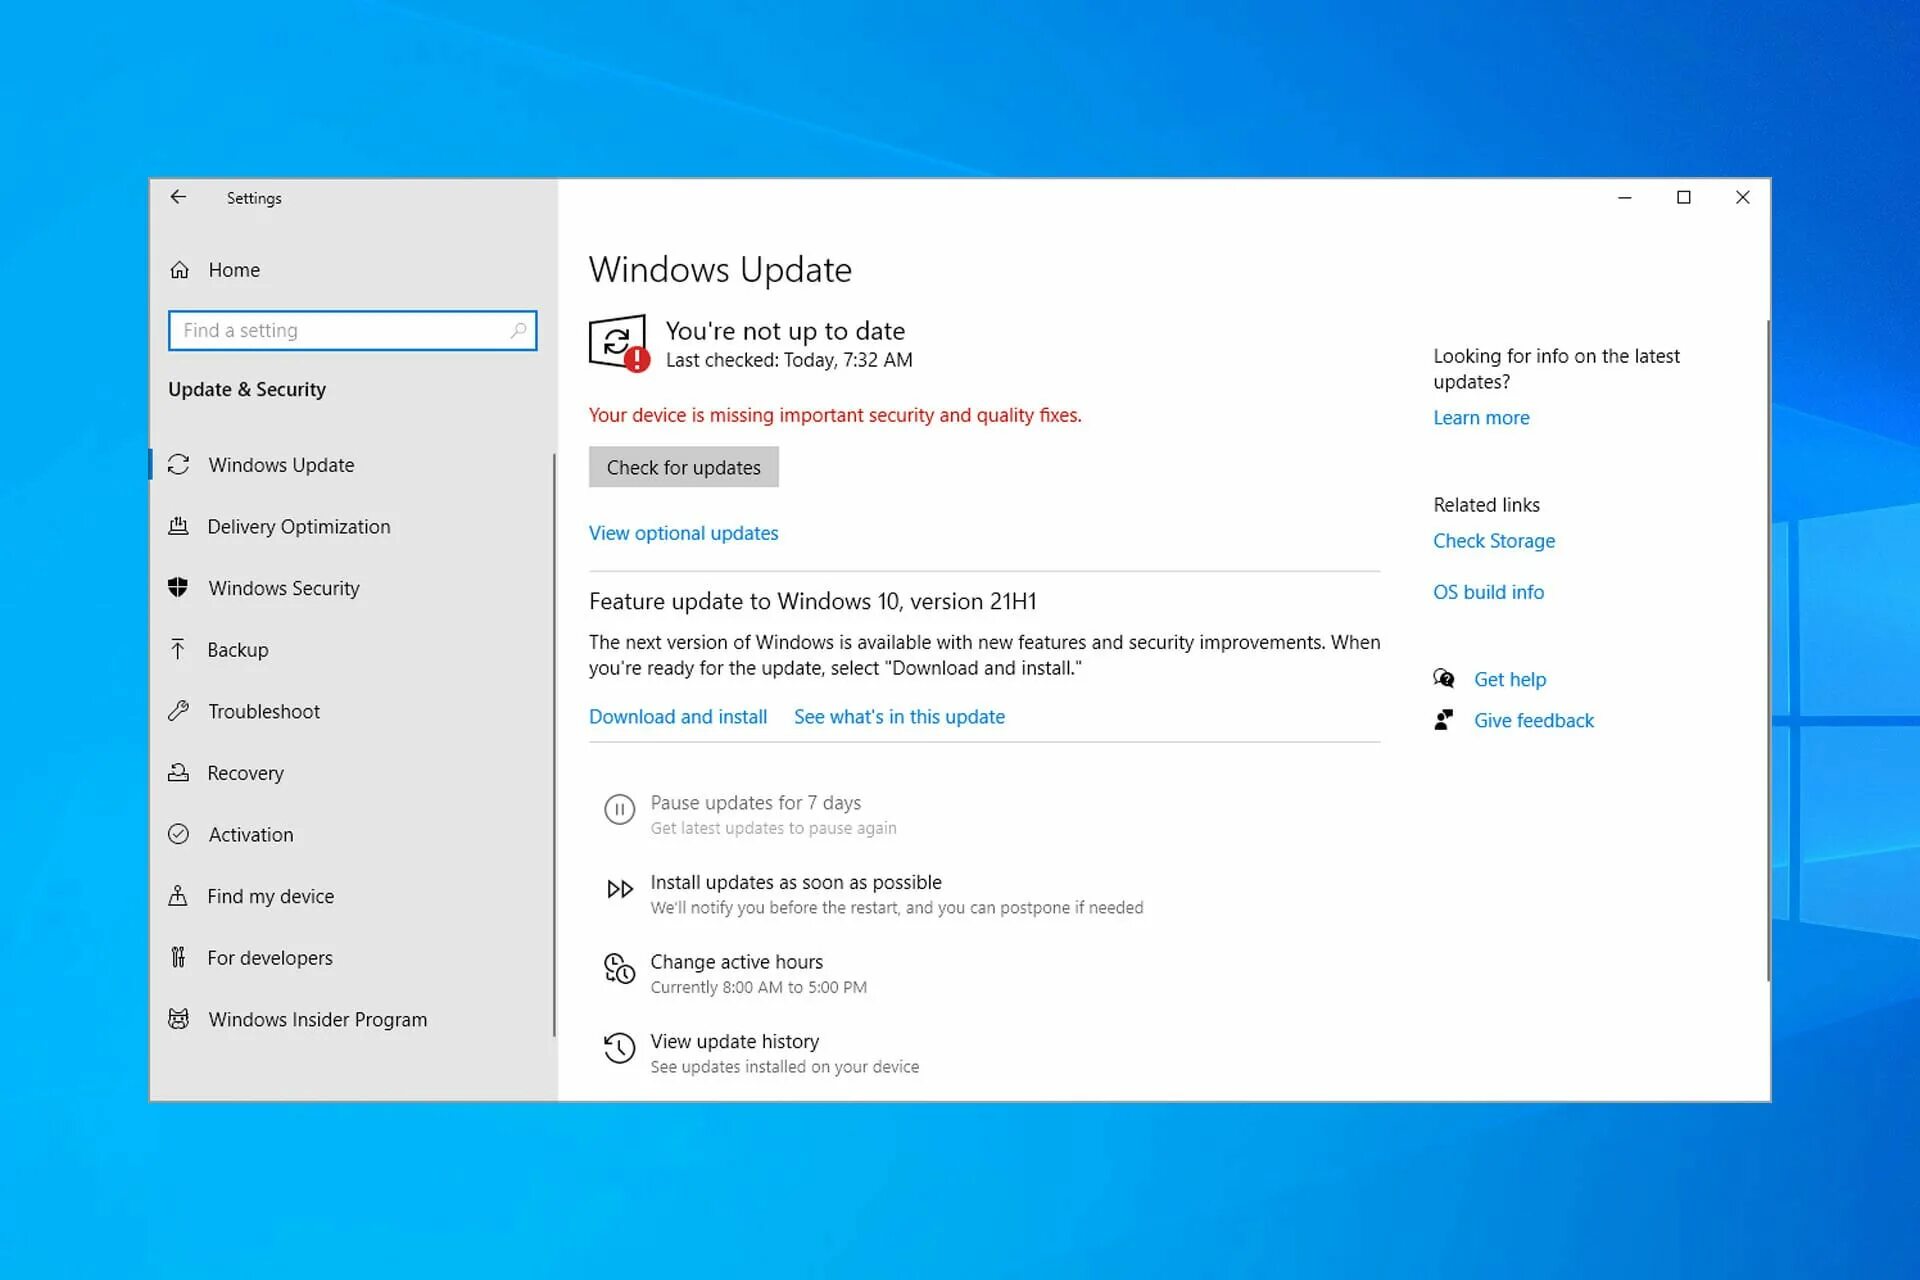Click the back arrow in Settings

tap(178, 197)
